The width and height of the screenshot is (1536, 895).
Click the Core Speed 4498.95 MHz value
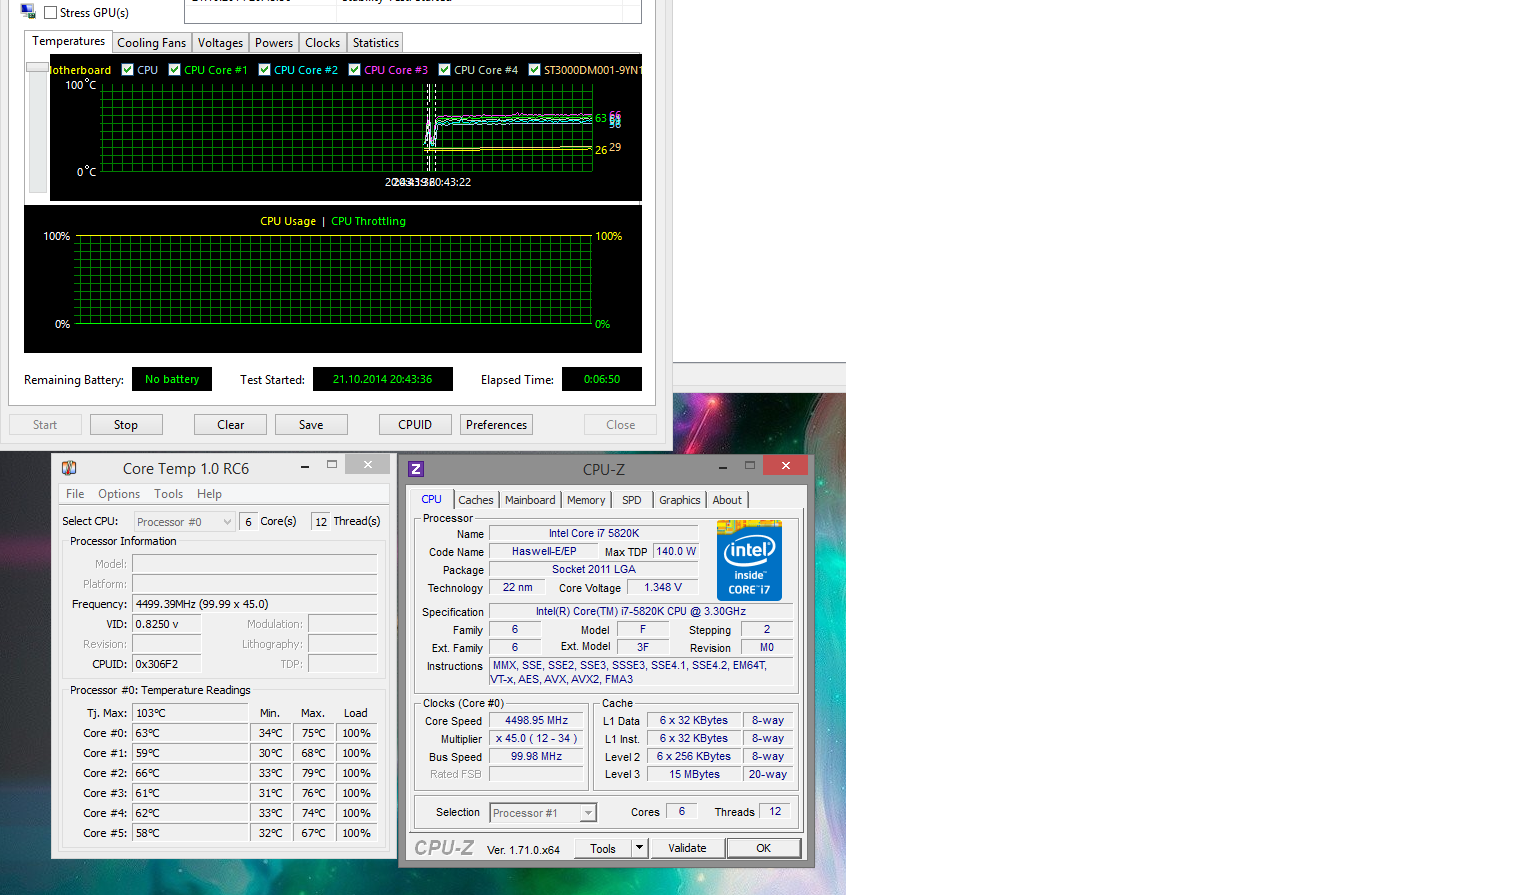coord(536,720)
